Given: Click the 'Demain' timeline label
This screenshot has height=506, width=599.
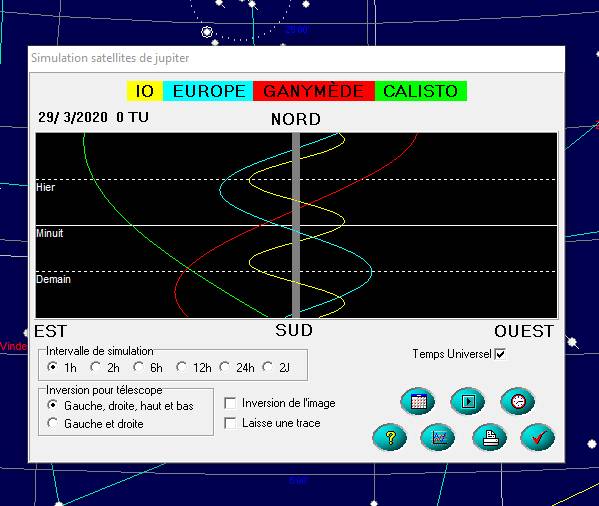Looking at the screenshot, I should [53, 279].
